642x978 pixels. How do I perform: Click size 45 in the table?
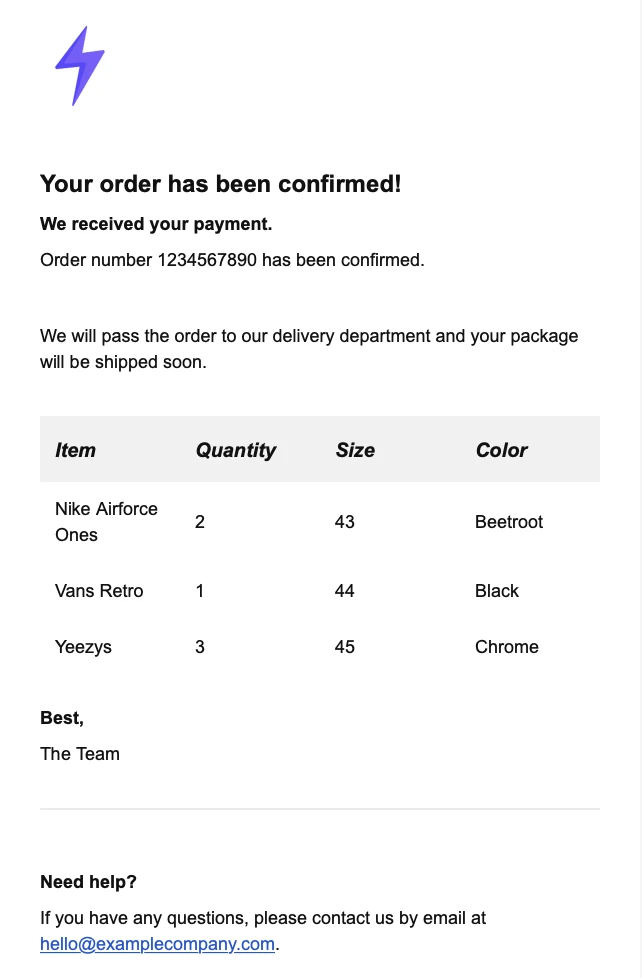click(345, 647)
